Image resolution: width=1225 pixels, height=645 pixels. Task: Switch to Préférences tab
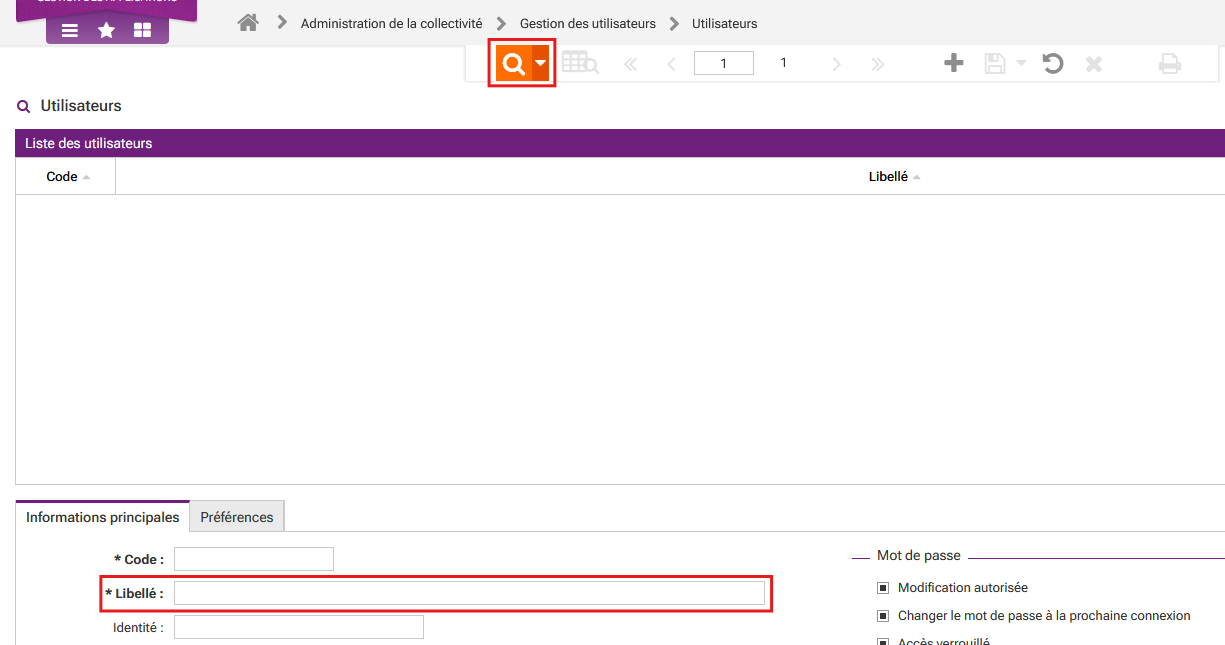(237, 517)
